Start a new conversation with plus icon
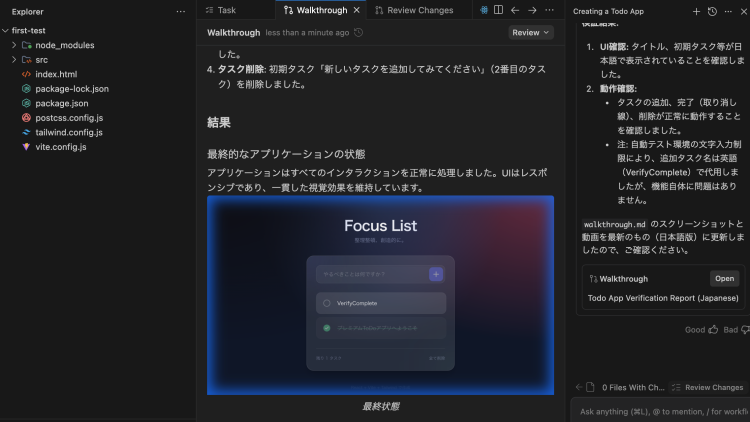The width and height of the screenshot is (750, 422). coord(697,11)
